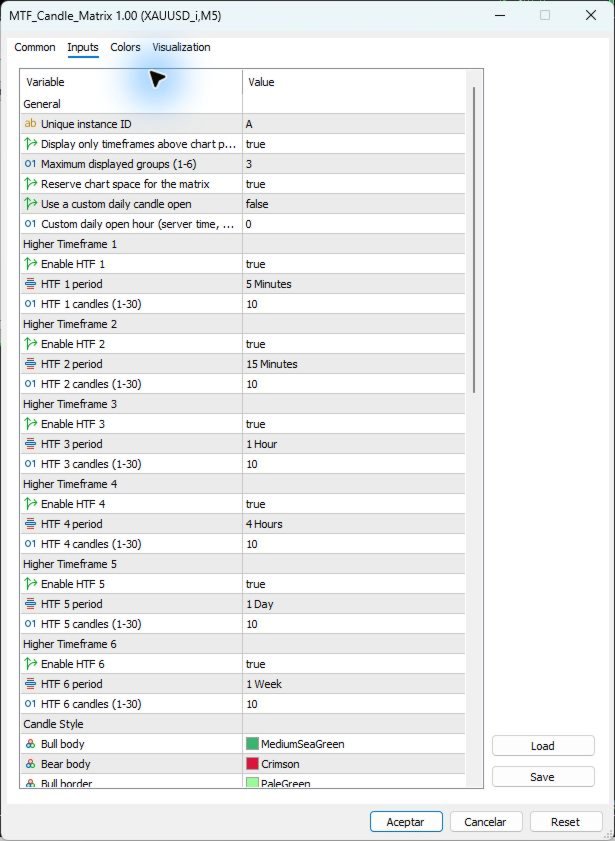This screenshot has width=615, height=841.
Task: Toggle the Use a custom daily candle open value
Action: tap(354, 204)
